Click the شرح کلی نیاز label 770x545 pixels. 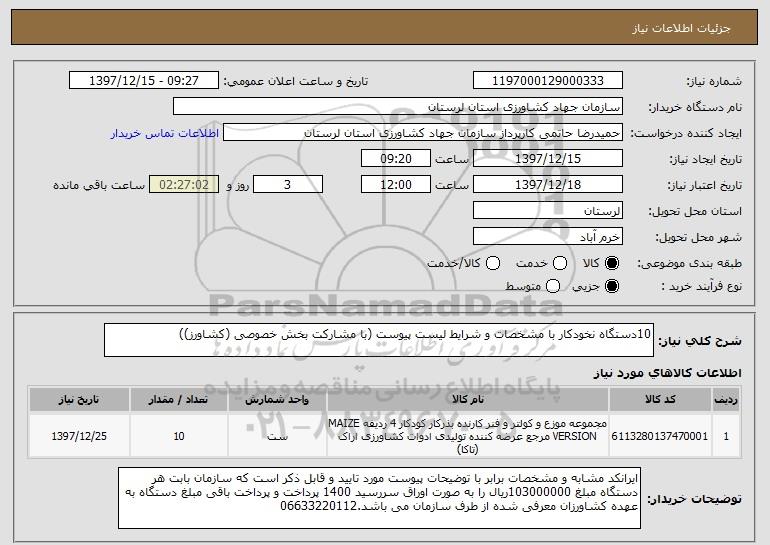[x=700, y=341]
